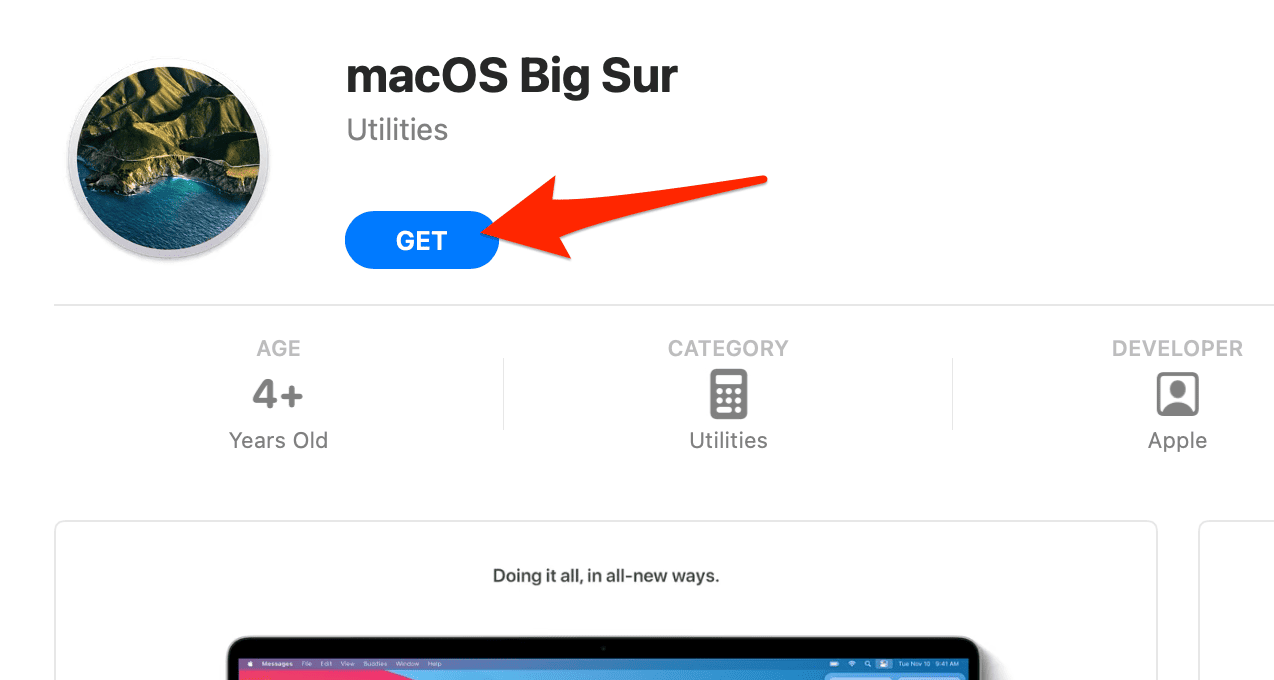Click the Years Old age label
1274x680 pixels.
(278, 441)
